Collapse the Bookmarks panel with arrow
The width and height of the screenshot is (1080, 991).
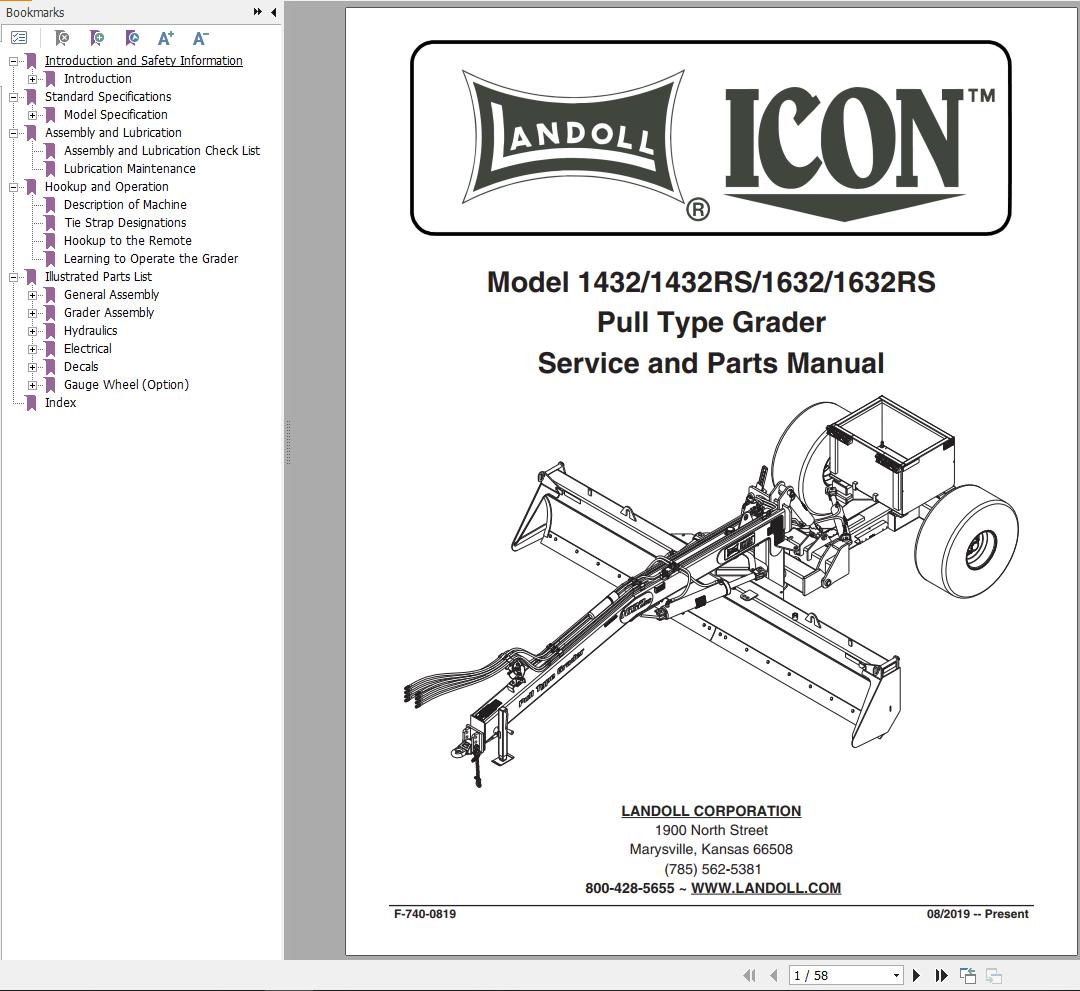(272, 12)
